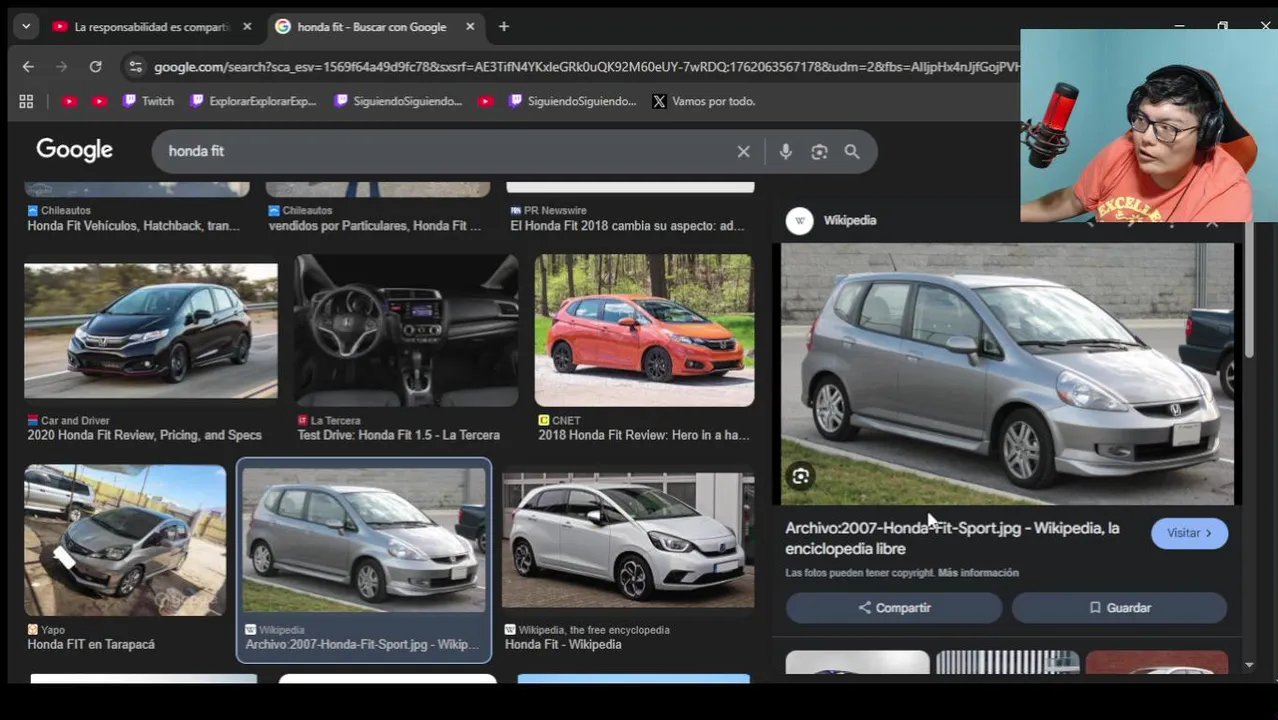Select the honda fit Buscar con Google tab
This screenshot has height=720, width=1278.
coord(371,27)
